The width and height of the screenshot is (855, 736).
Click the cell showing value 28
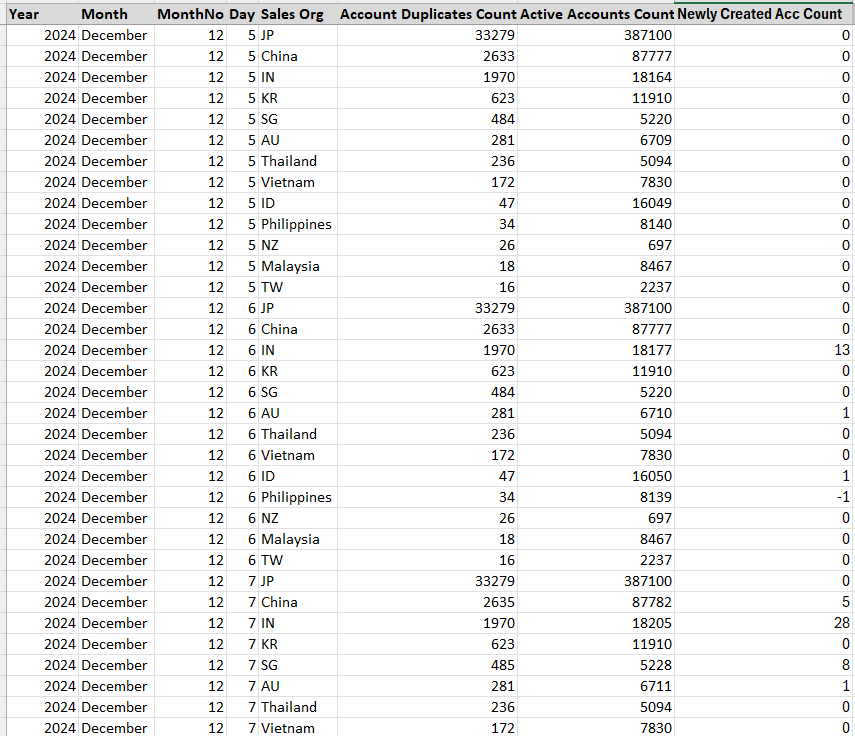764,623
